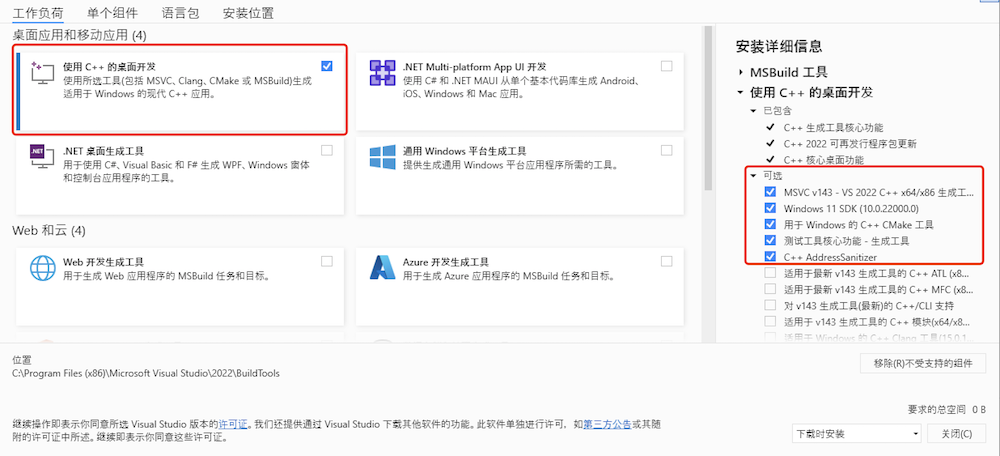Click the 安装详细信息 heading
The width and height of the screenshot is (1000, 456).
779,46
